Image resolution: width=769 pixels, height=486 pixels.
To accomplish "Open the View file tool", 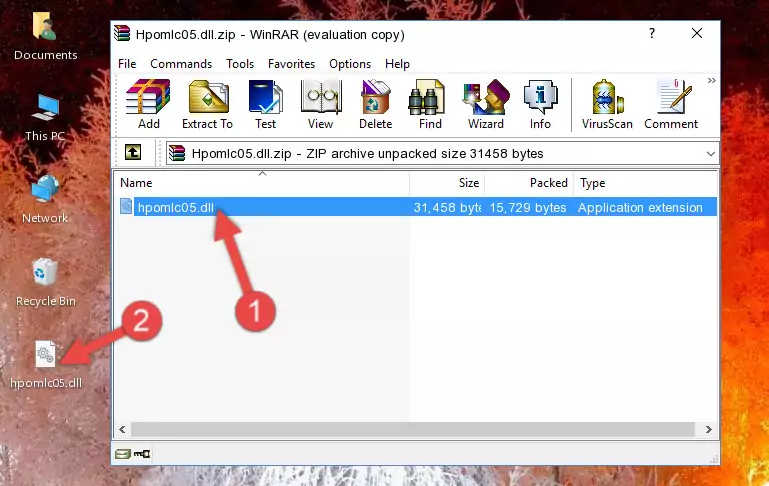I will tap(321, 104).
